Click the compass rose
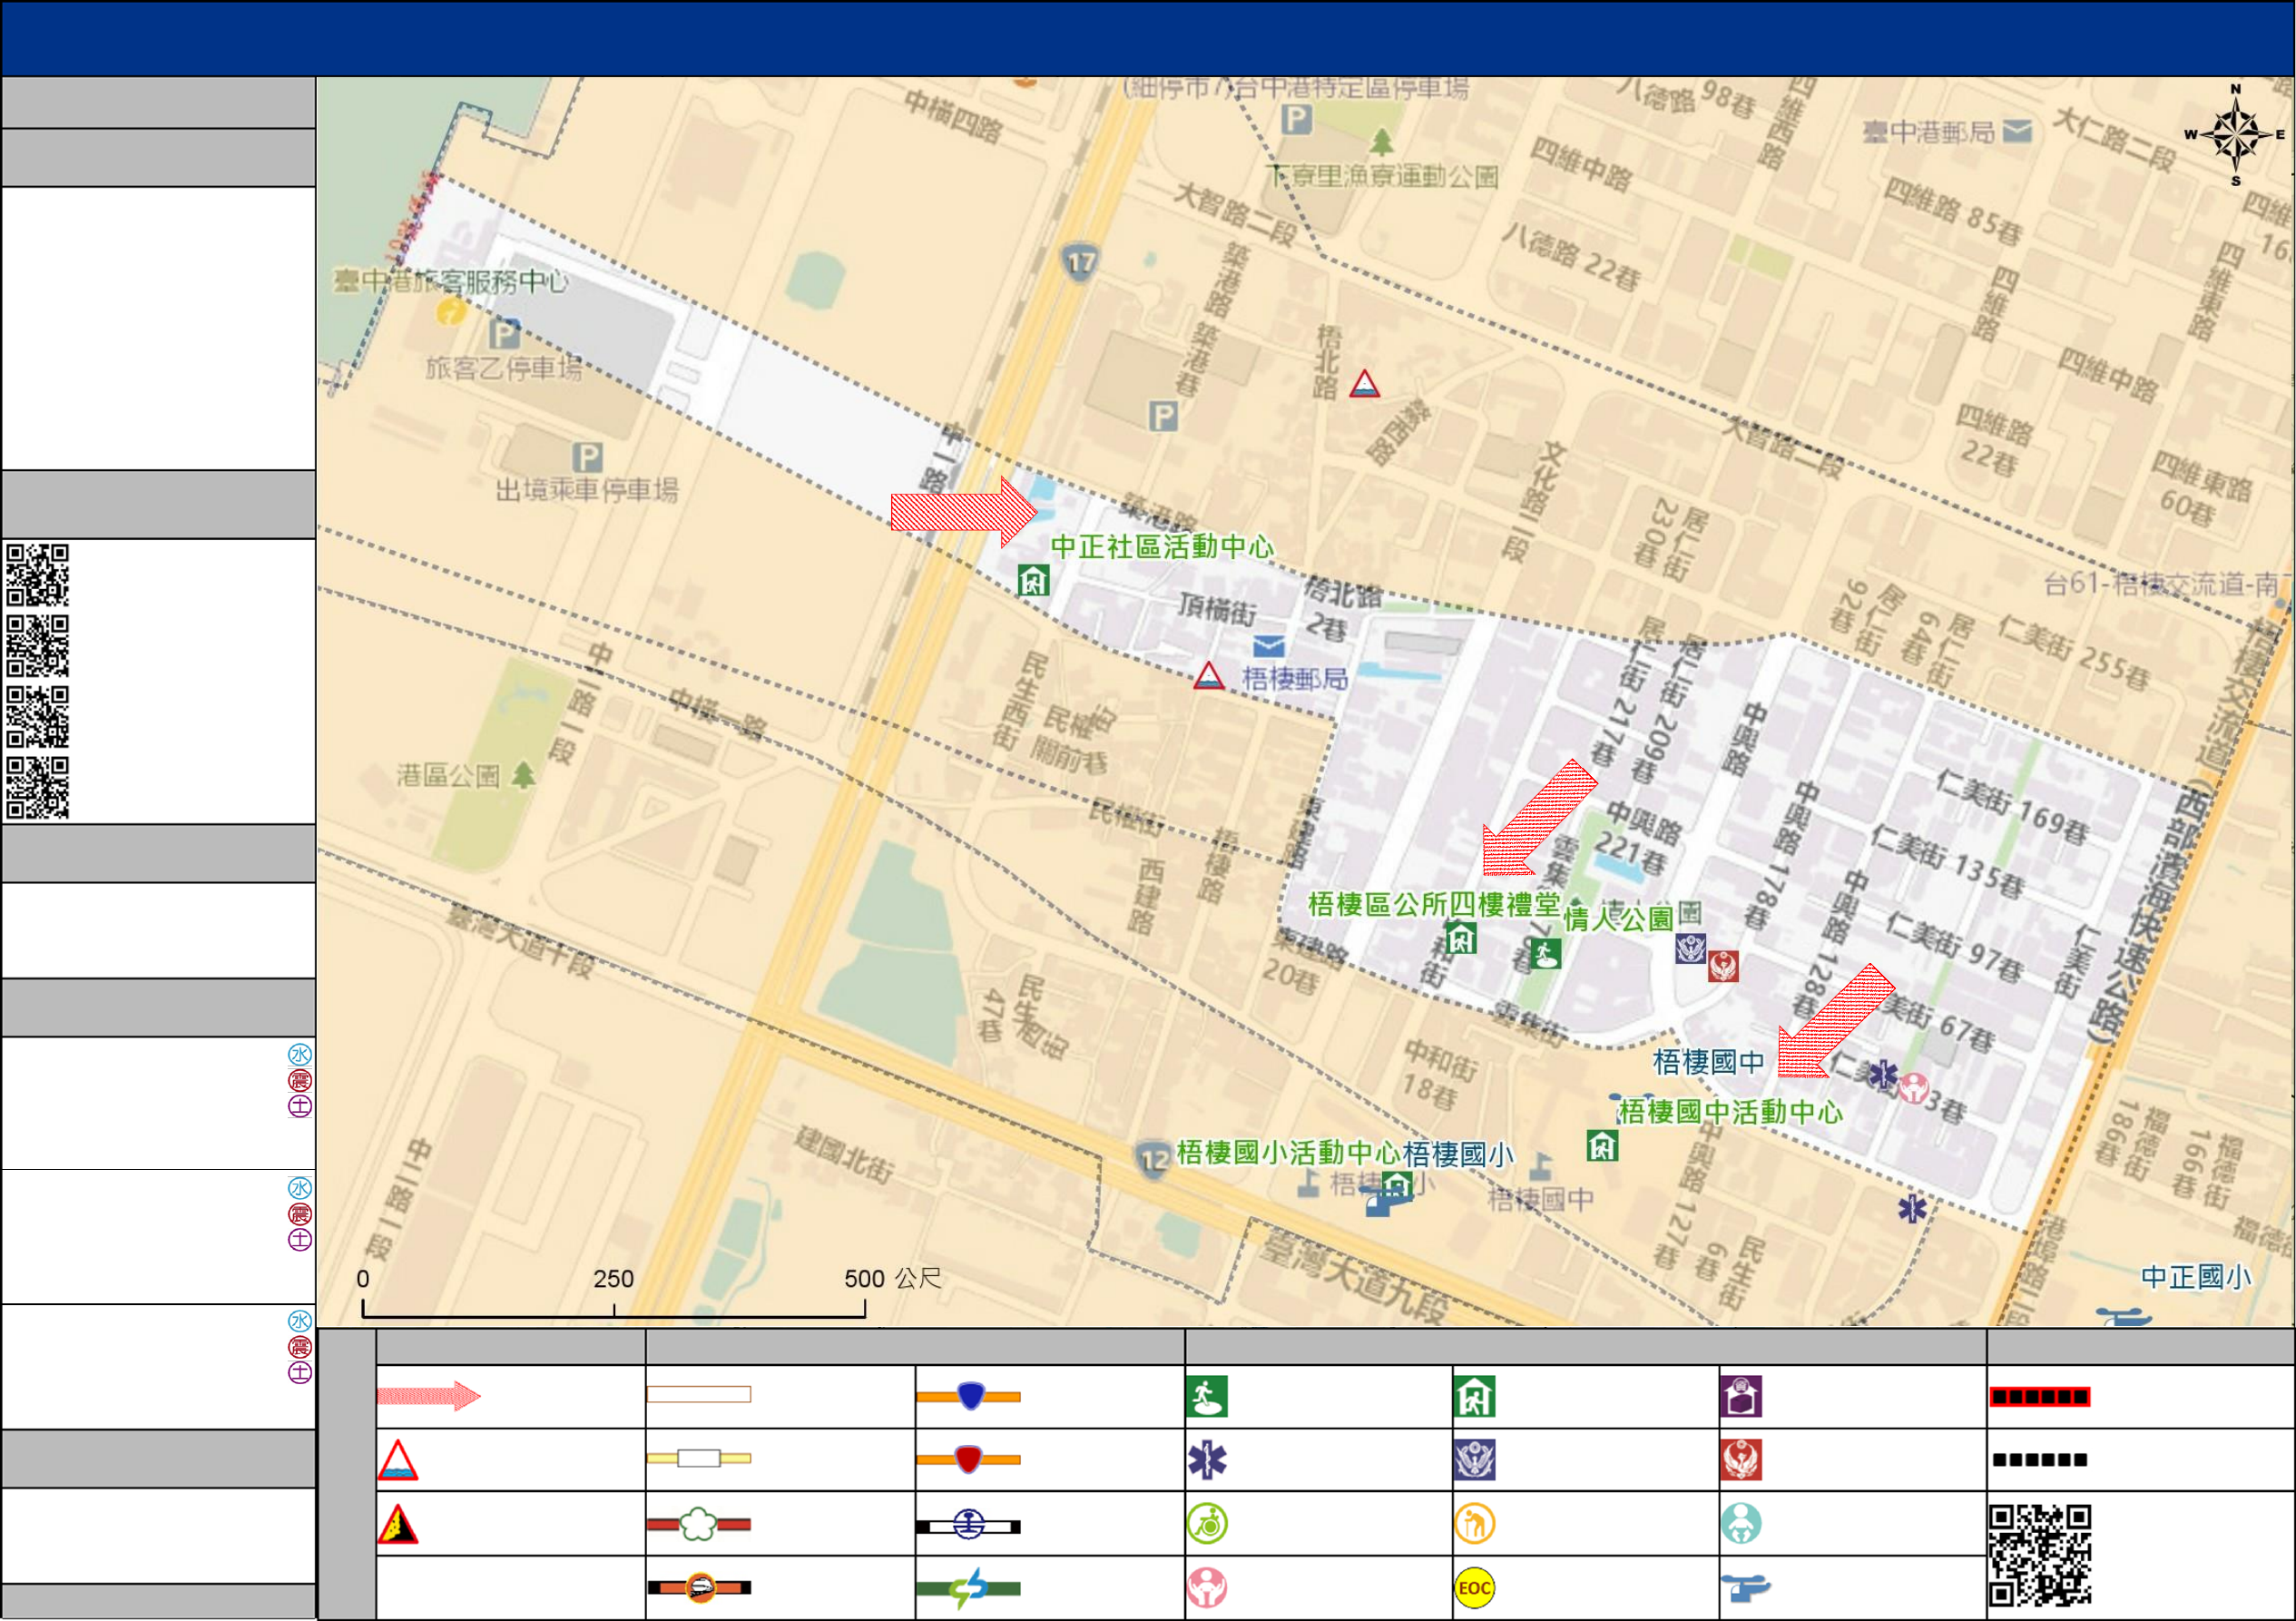 [2236, 135]
